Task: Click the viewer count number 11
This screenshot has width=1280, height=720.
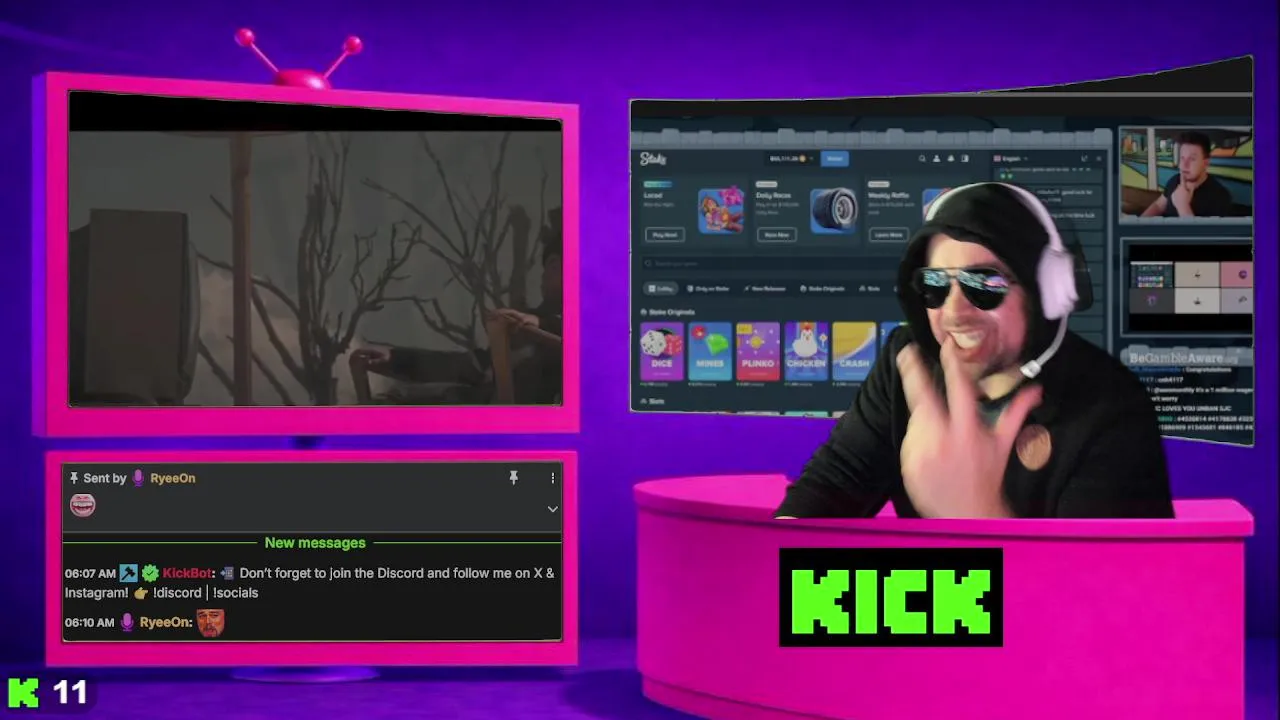Action: point(71,692)
